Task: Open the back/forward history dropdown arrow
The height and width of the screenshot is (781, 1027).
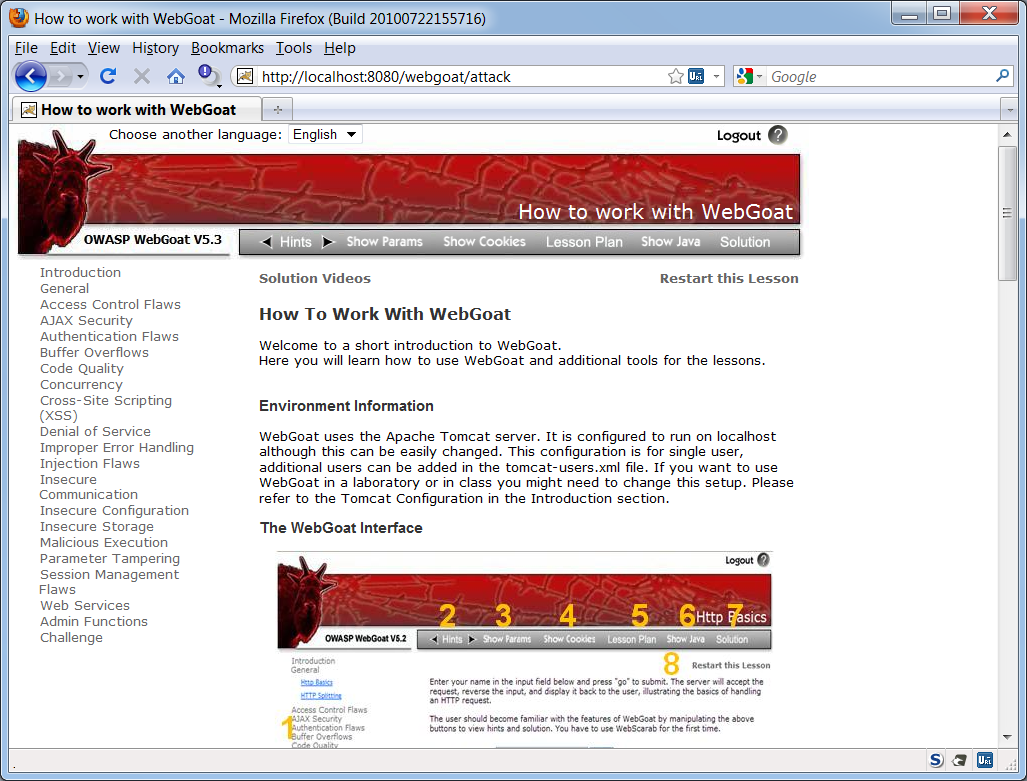Action: point(81,77)
